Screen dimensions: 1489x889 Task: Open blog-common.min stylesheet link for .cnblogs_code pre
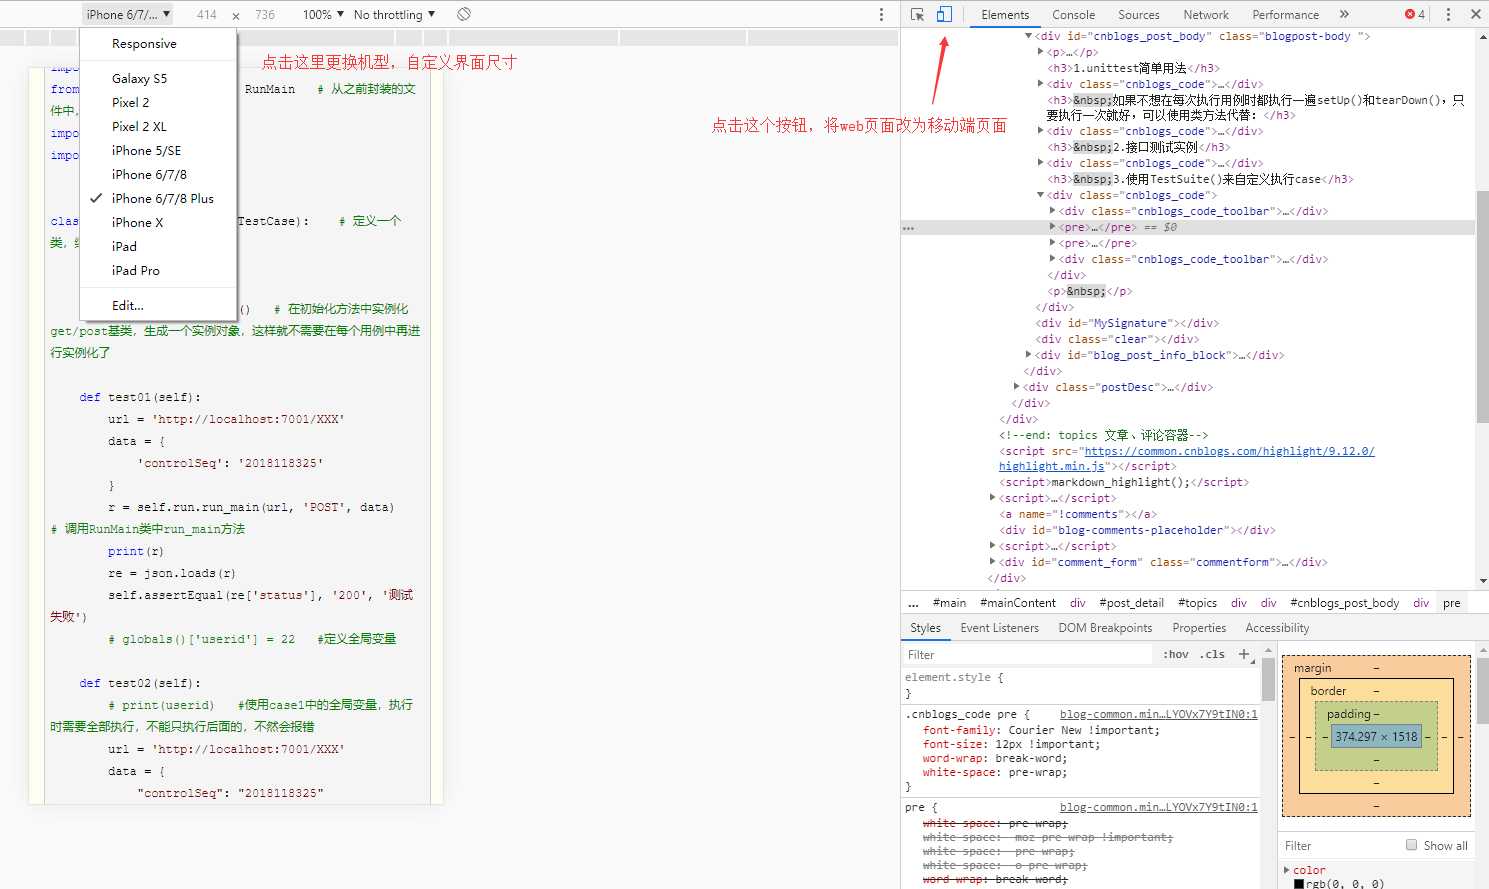click(x=1159, y=714)
